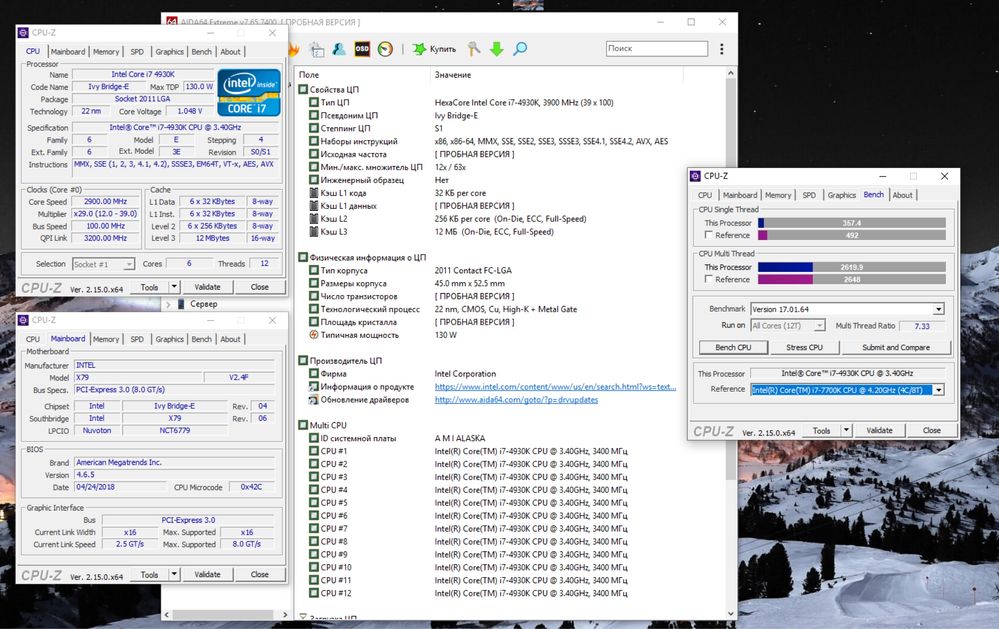Click the Кэш L3 row icon
Screen dimensions: 999x629
point(313,231)
